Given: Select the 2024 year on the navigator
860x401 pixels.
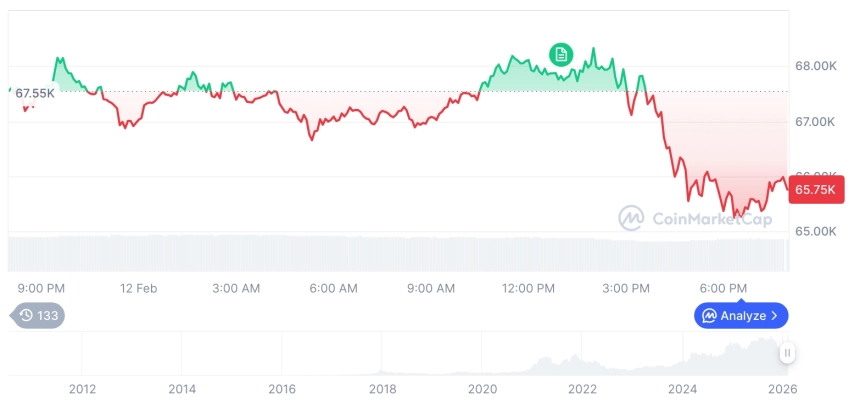Looking at the screenshot, I should (x=682, y=389).
